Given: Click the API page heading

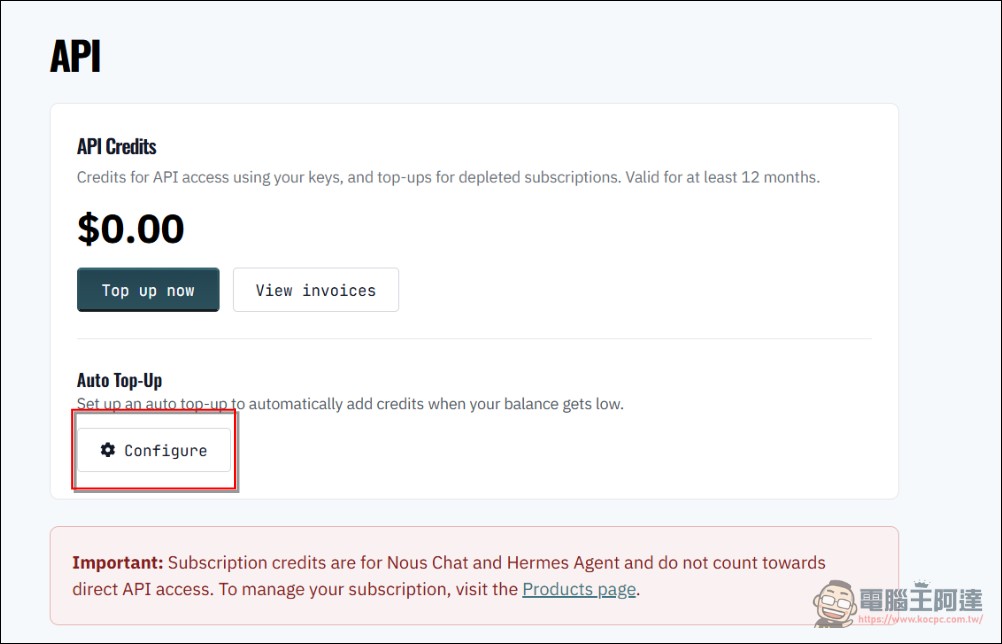Looking at the screenshot, I should 75,56.
